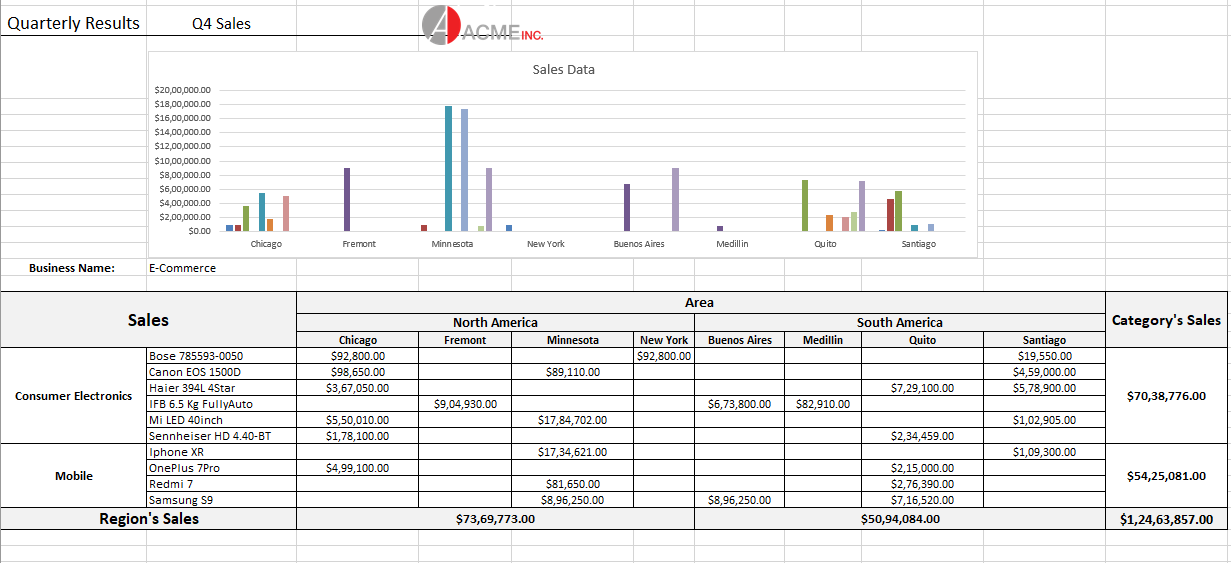
Task: Select the $5,78,900.00 Santiago cell
Action: (x=1044, y=388)
